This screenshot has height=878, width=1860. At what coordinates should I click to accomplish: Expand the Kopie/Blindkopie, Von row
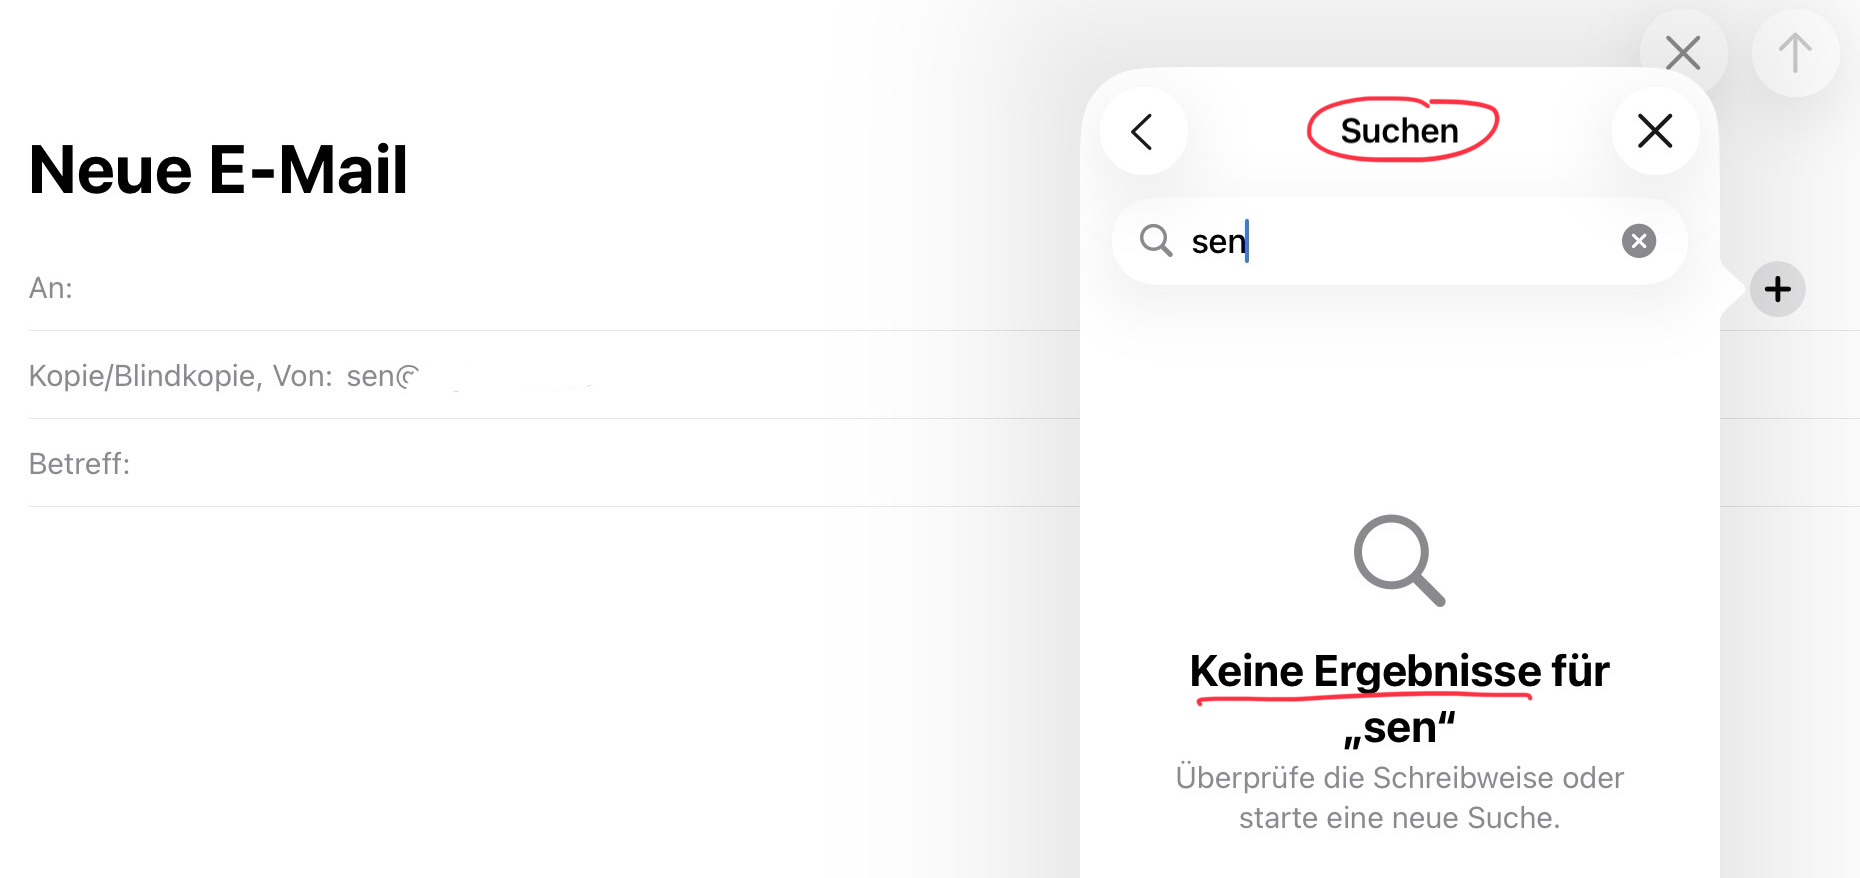point(180,376)
